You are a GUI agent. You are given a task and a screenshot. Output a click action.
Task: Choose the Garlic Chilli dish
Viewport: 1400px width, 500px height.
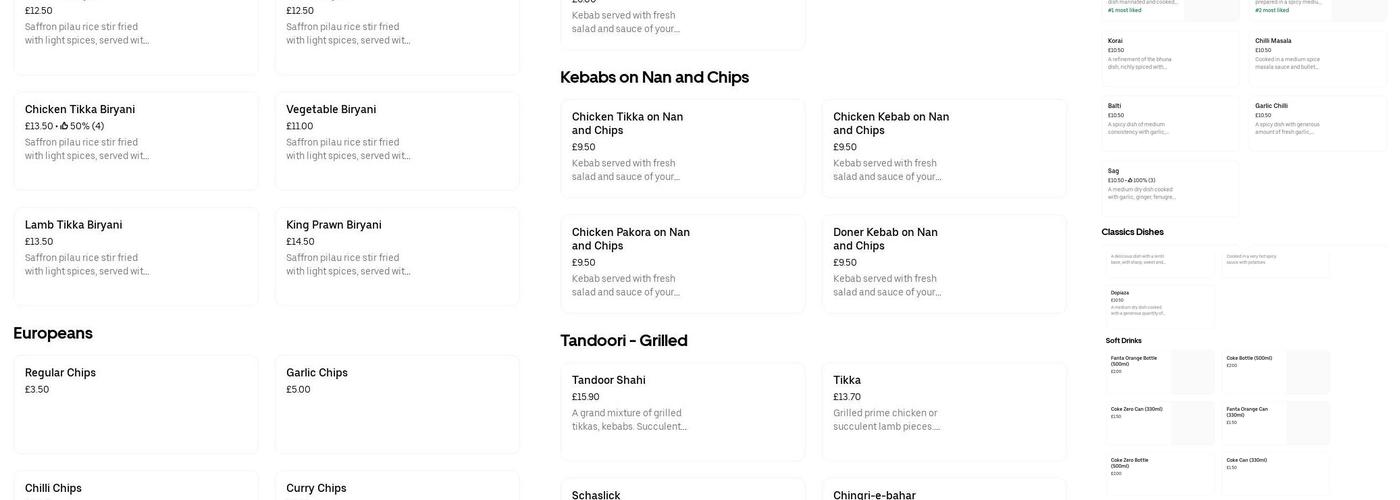coord(1317,123)
